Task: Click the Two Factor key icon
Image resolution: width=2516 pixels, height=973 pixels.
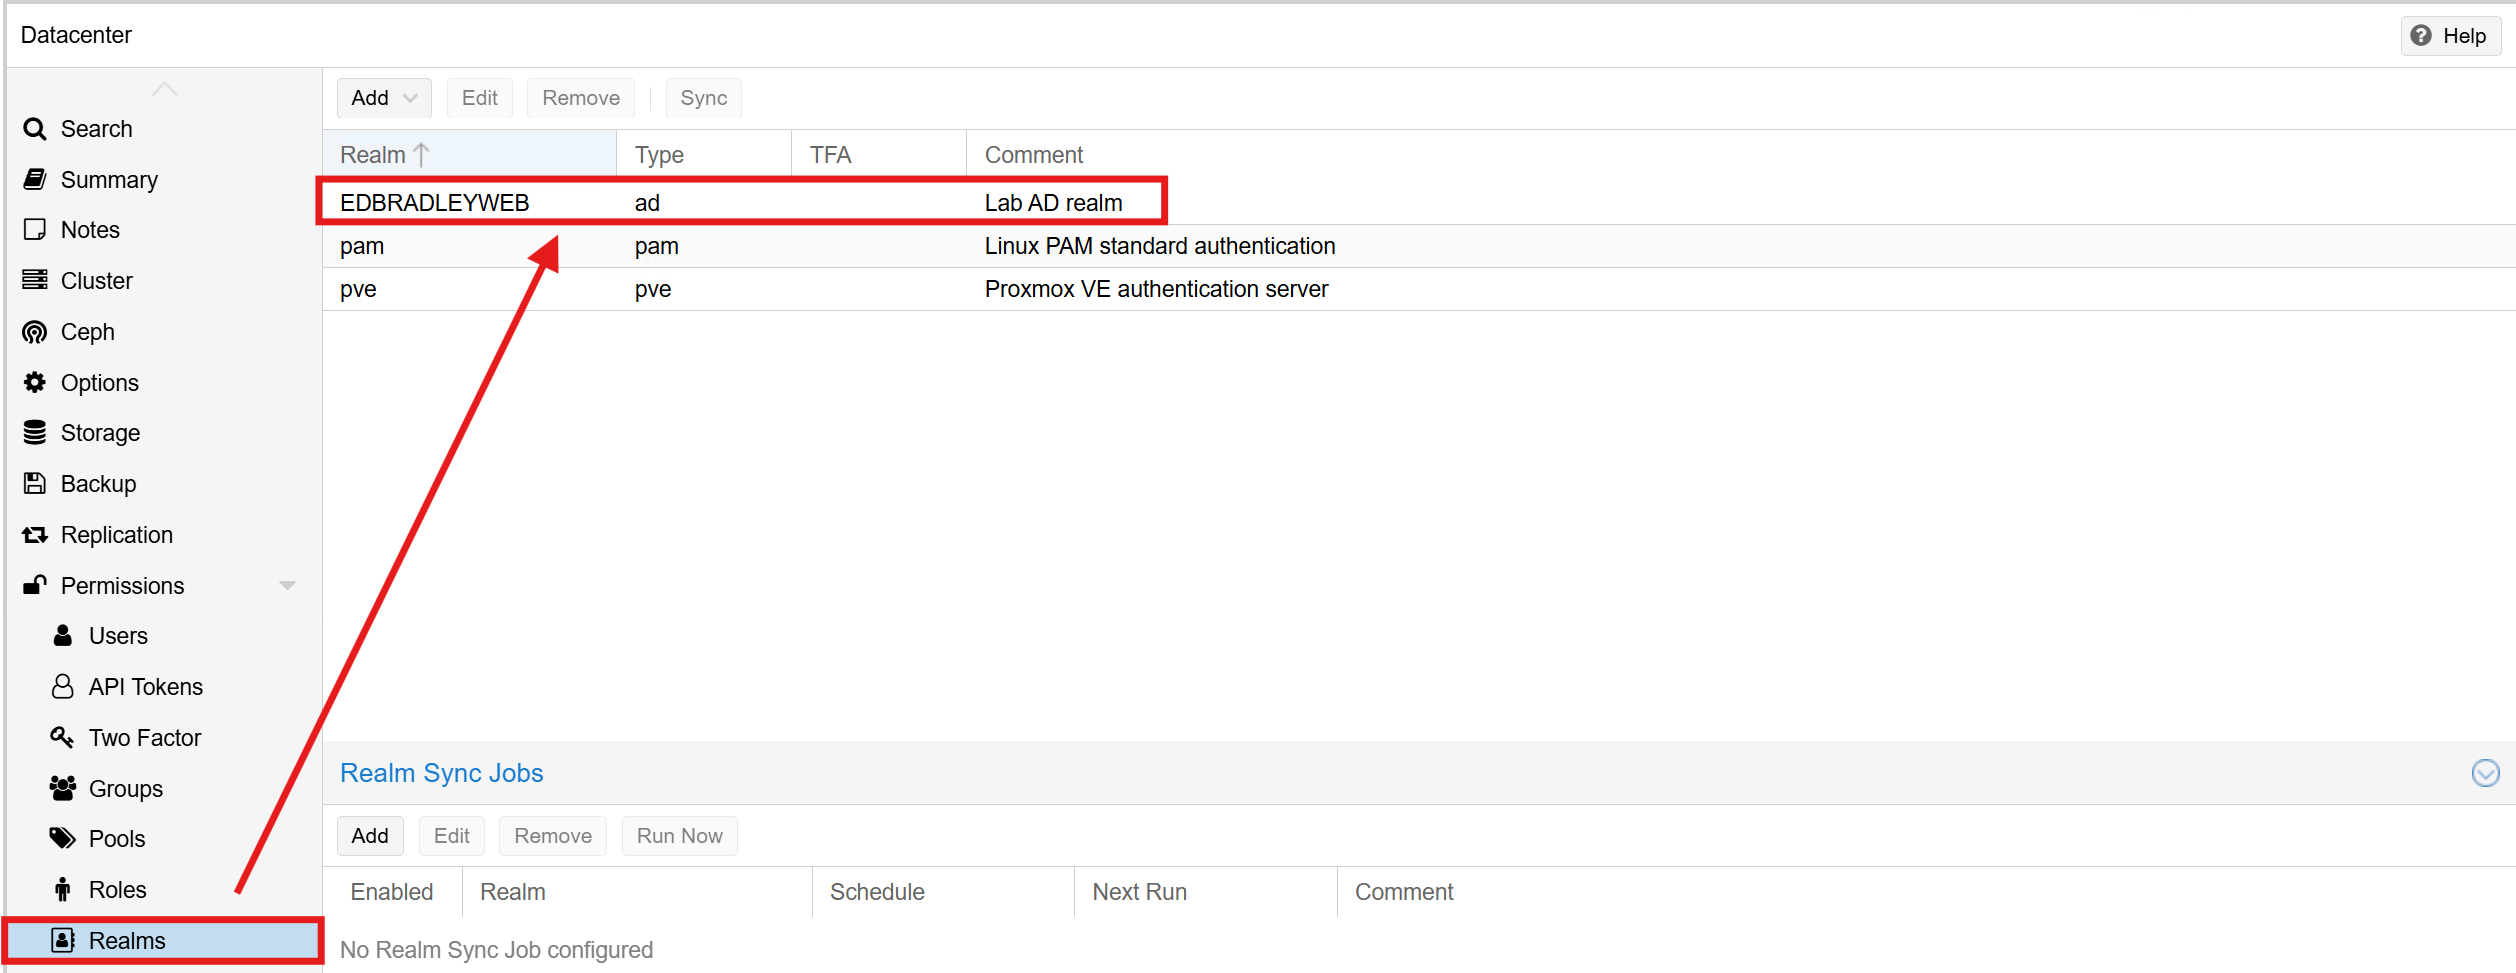Action: [62, 738]
